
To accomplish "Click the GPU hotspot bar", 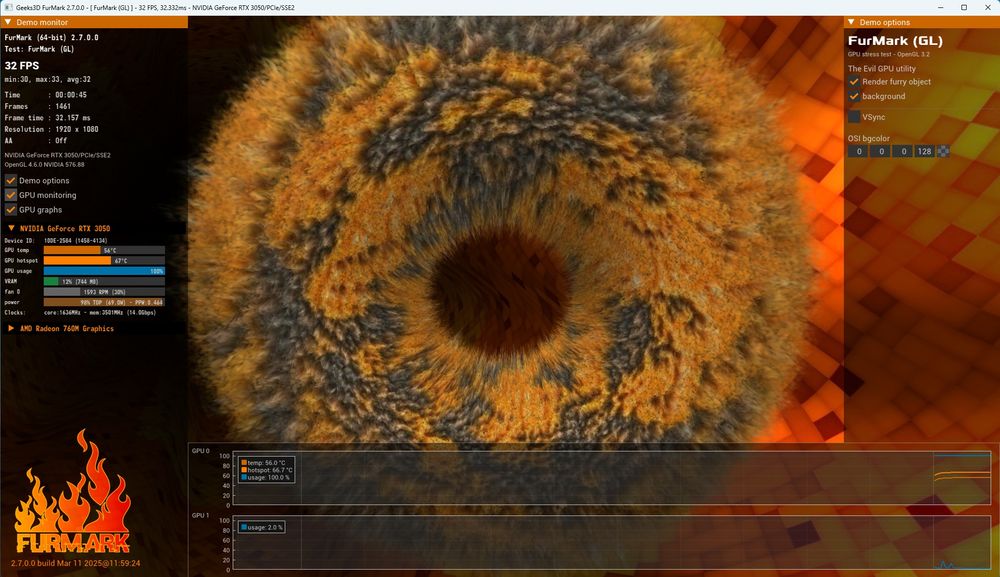I will click(x=104, y=260).
